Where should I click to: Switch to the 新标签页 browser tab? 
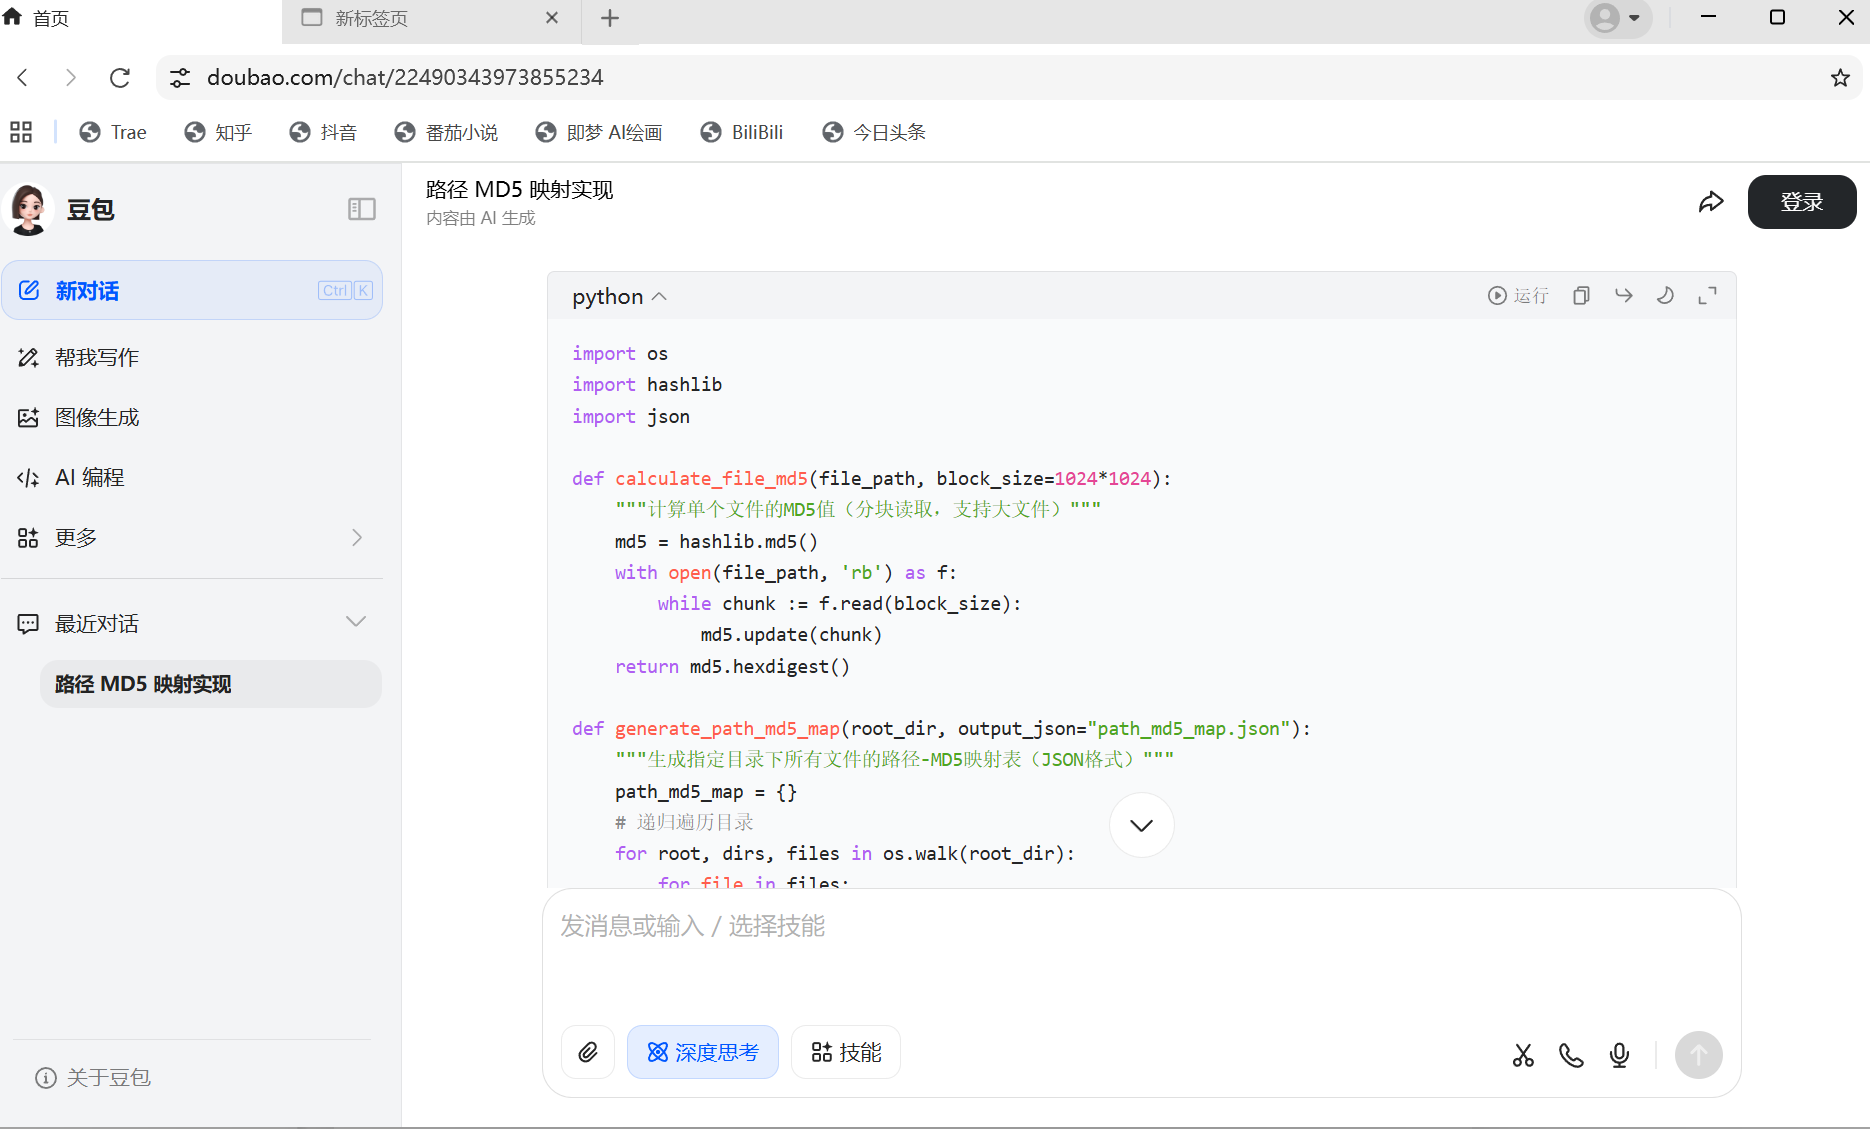click(x=430, y=18)
